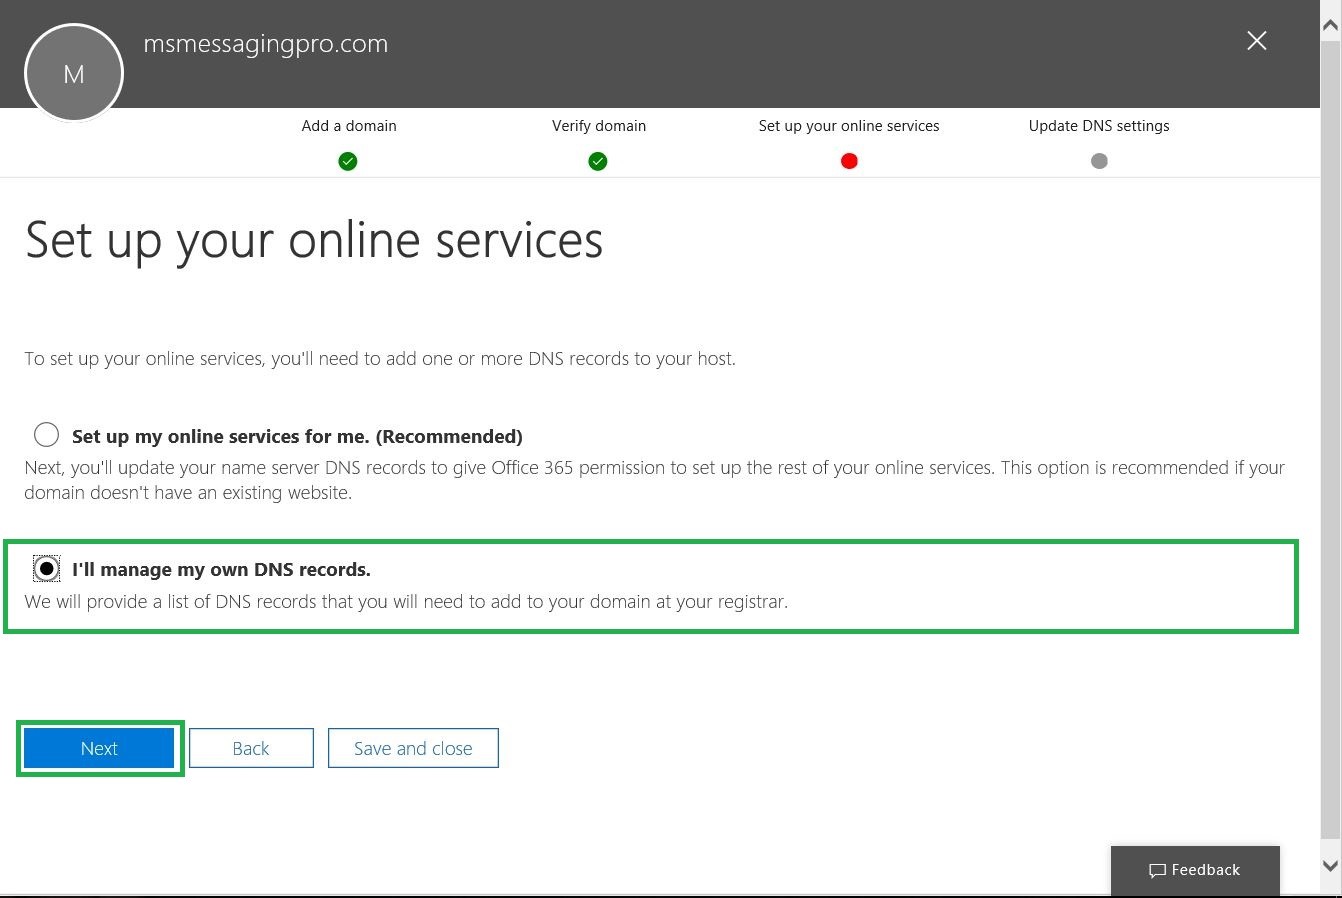
Task: Click the 'Verify domain' step label
Action: (x=599, y=126)
